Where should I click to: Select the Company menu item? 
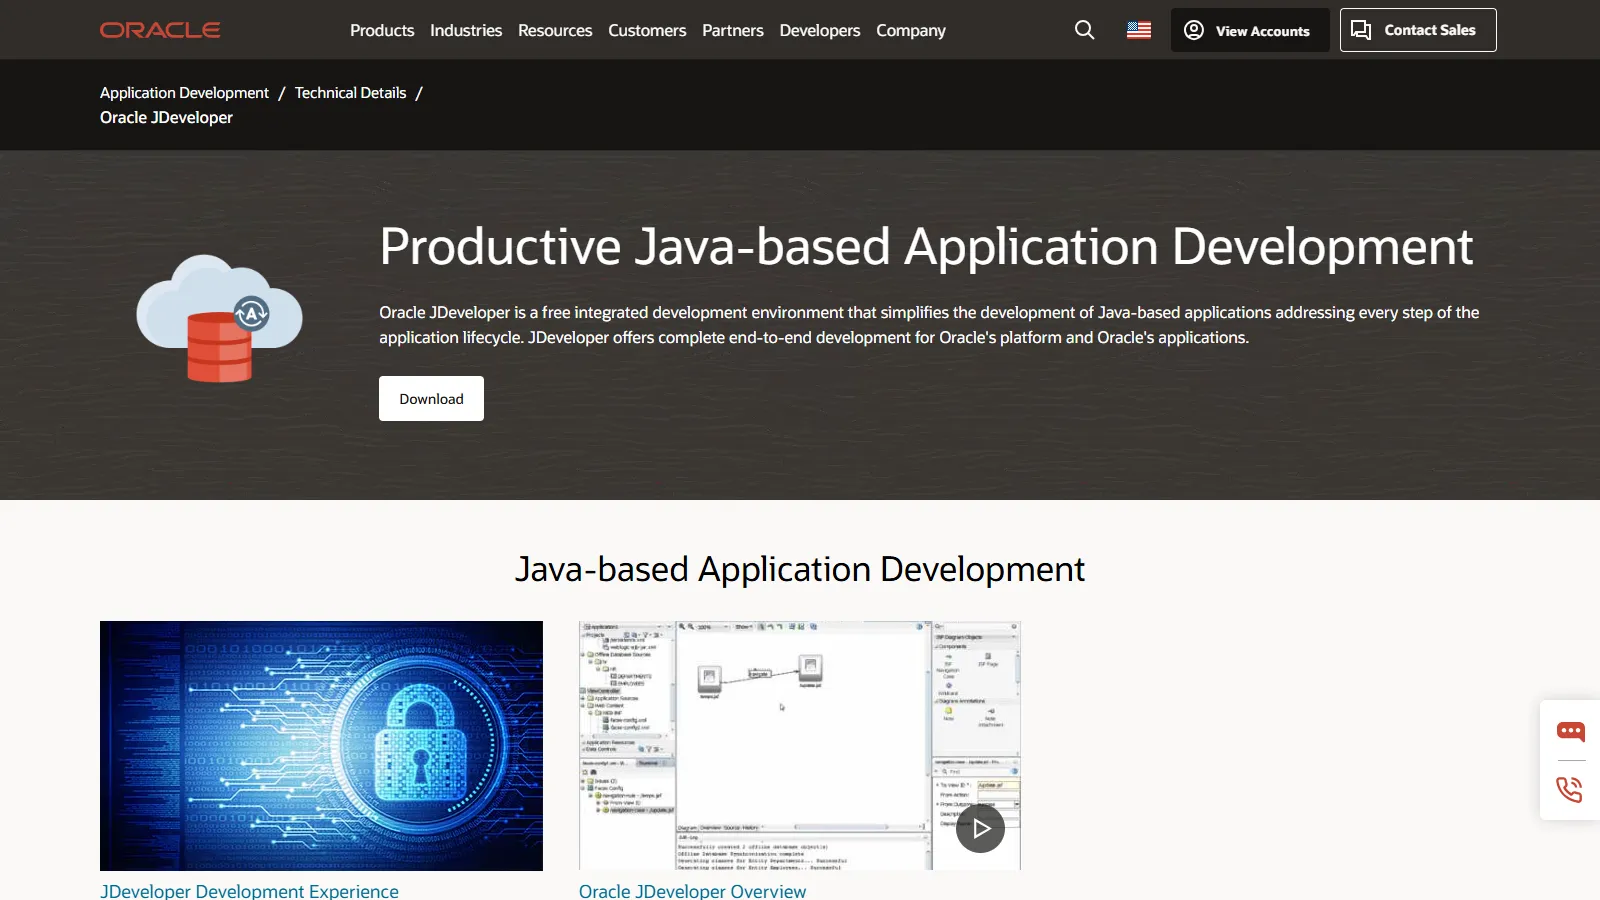(910, 30)
